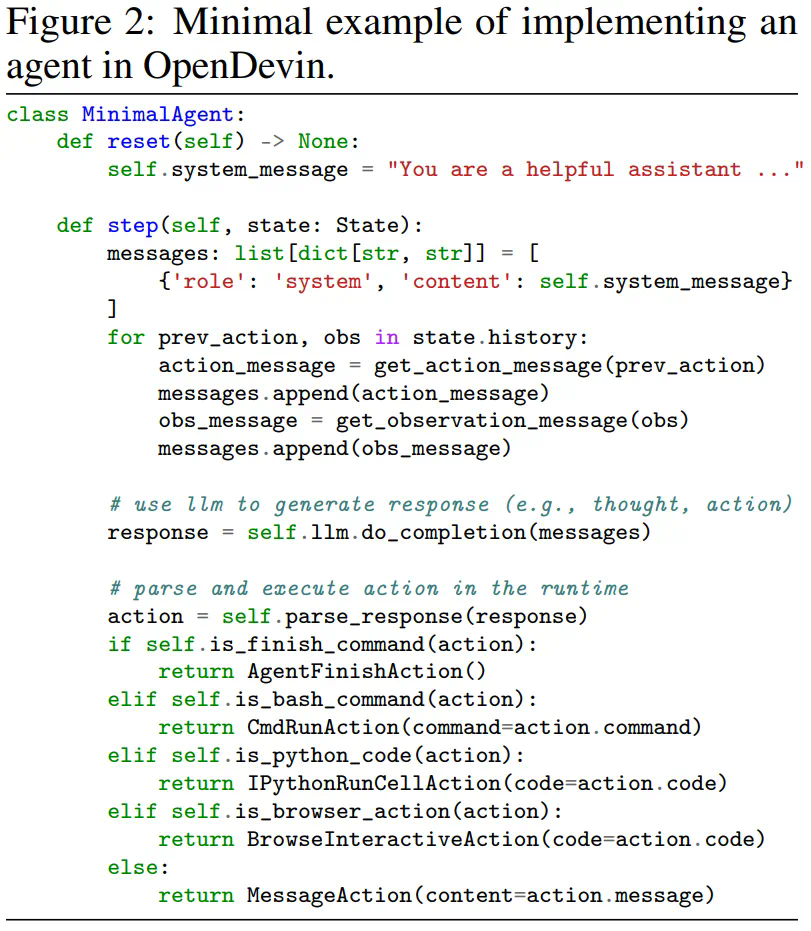
Task: Click the comment '# parse and execute action in the runtime'
Action: 369,588
